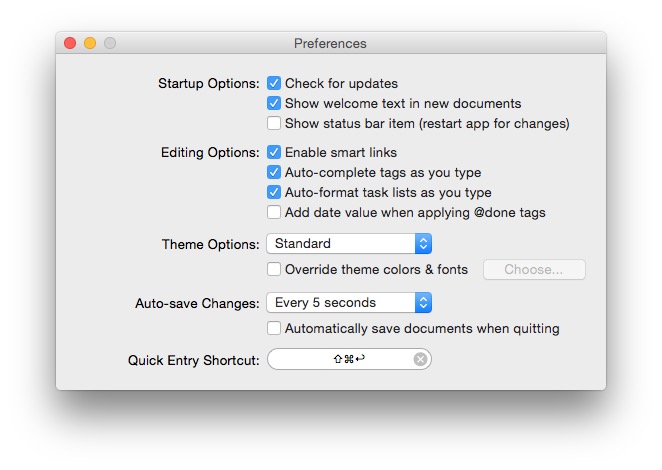The image size is (662, 470).
Task: Enable Show status bar item option
Action: [274, 124]
